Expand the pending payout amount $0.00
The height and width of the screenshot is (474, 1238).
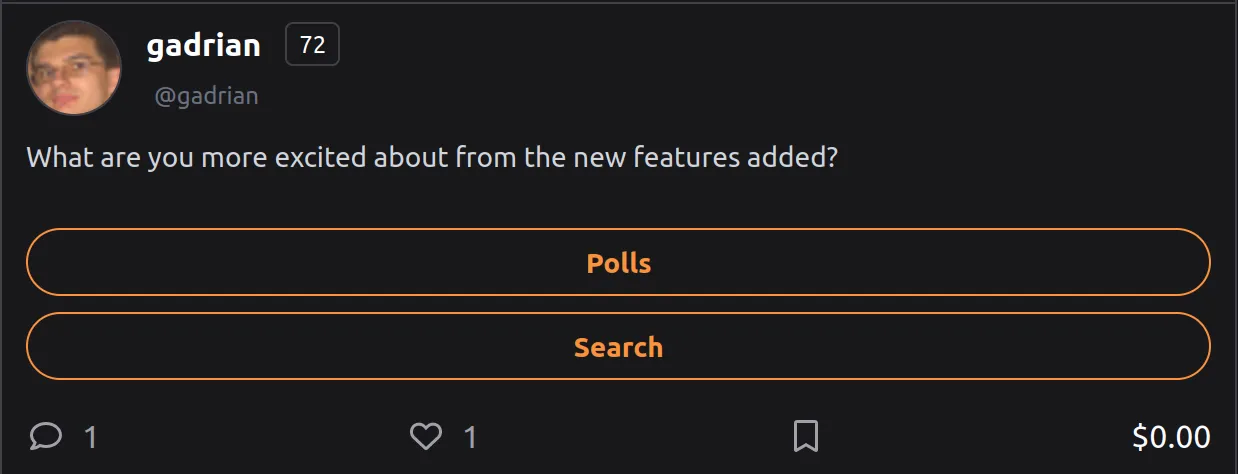coord(1171,437)
